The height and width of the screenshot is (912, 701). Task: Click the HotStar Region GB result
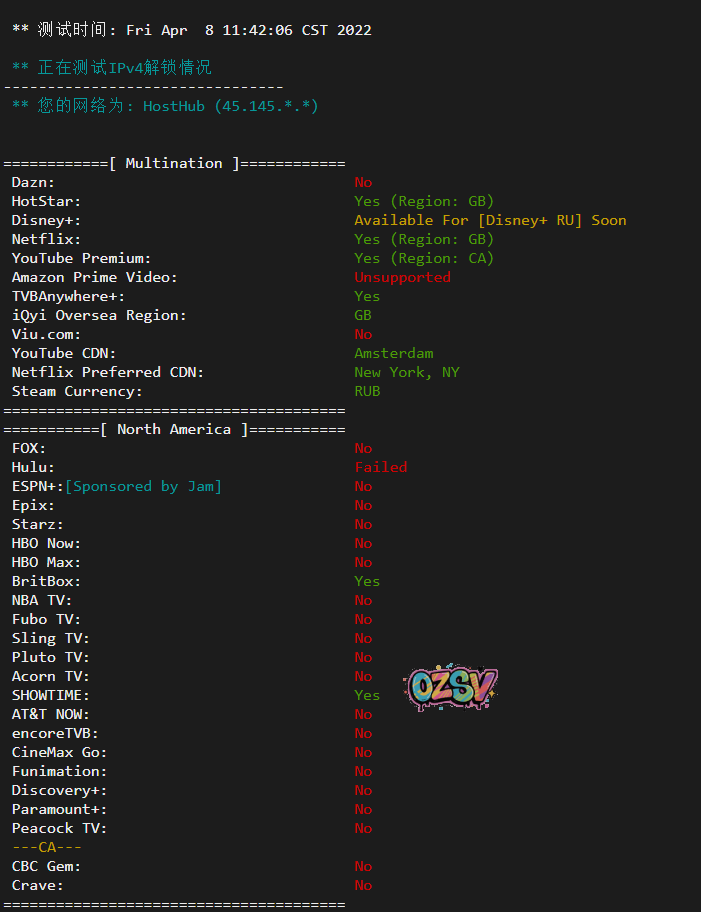(x=424, y=201)
